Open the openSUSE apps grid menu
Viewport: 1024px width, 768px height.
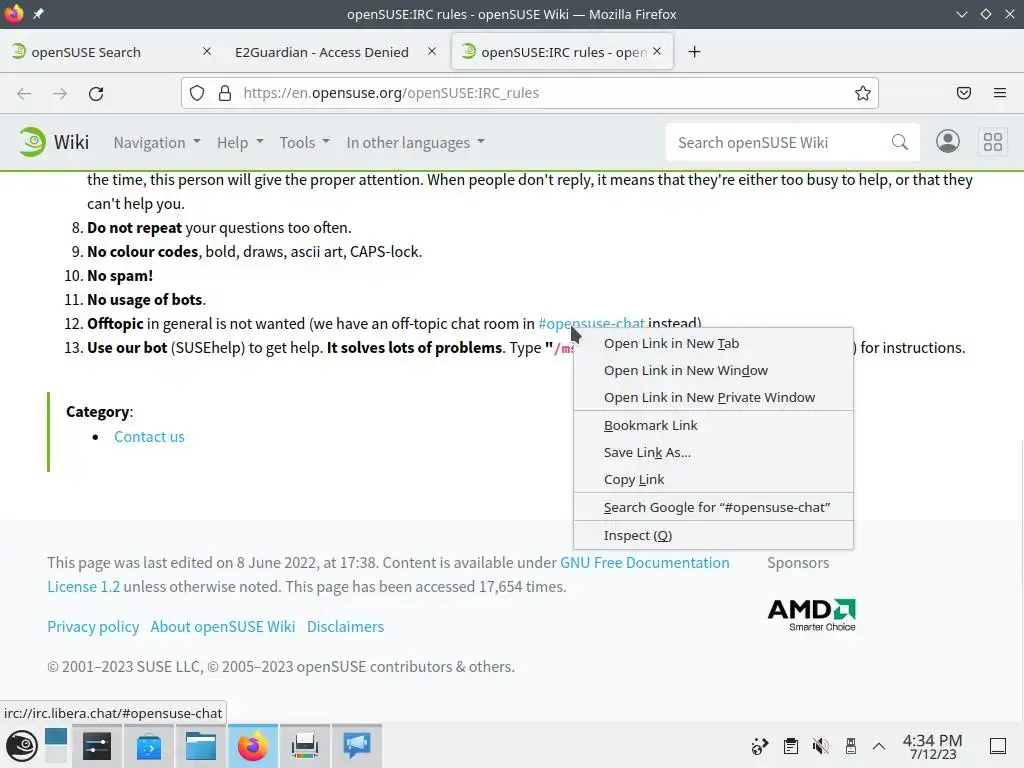(x=993, y=142)
